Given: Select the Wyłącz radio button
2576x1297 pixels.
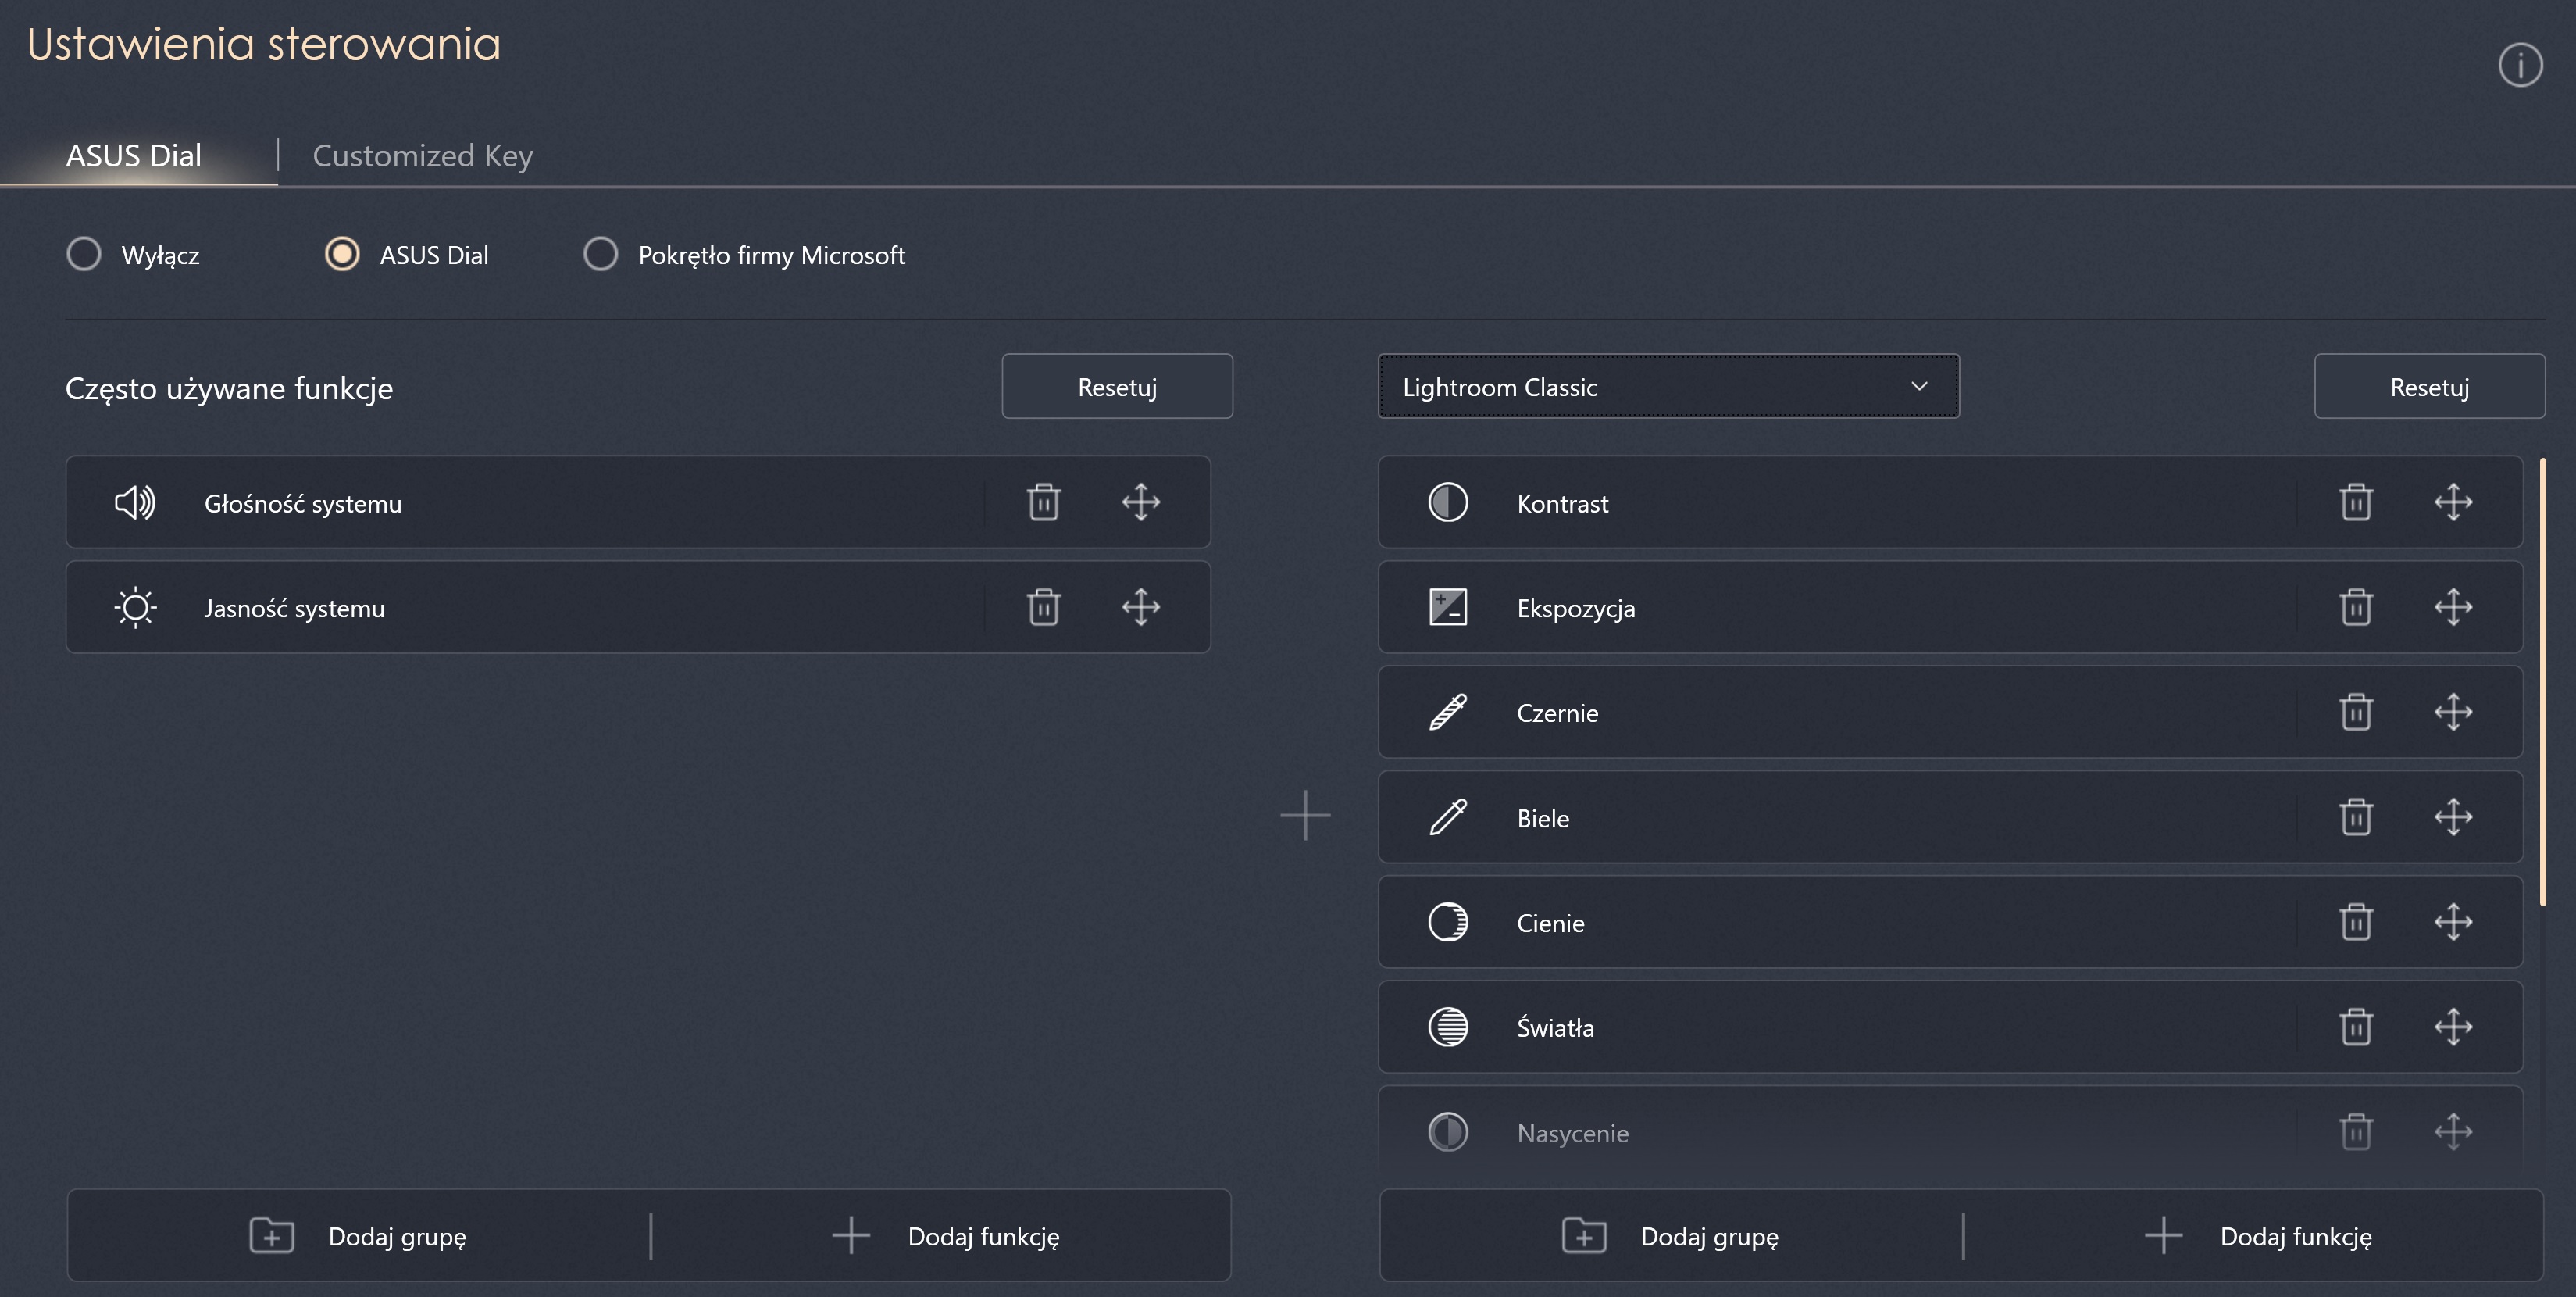Looking at the screenshot, I should [x=84, y=254].
